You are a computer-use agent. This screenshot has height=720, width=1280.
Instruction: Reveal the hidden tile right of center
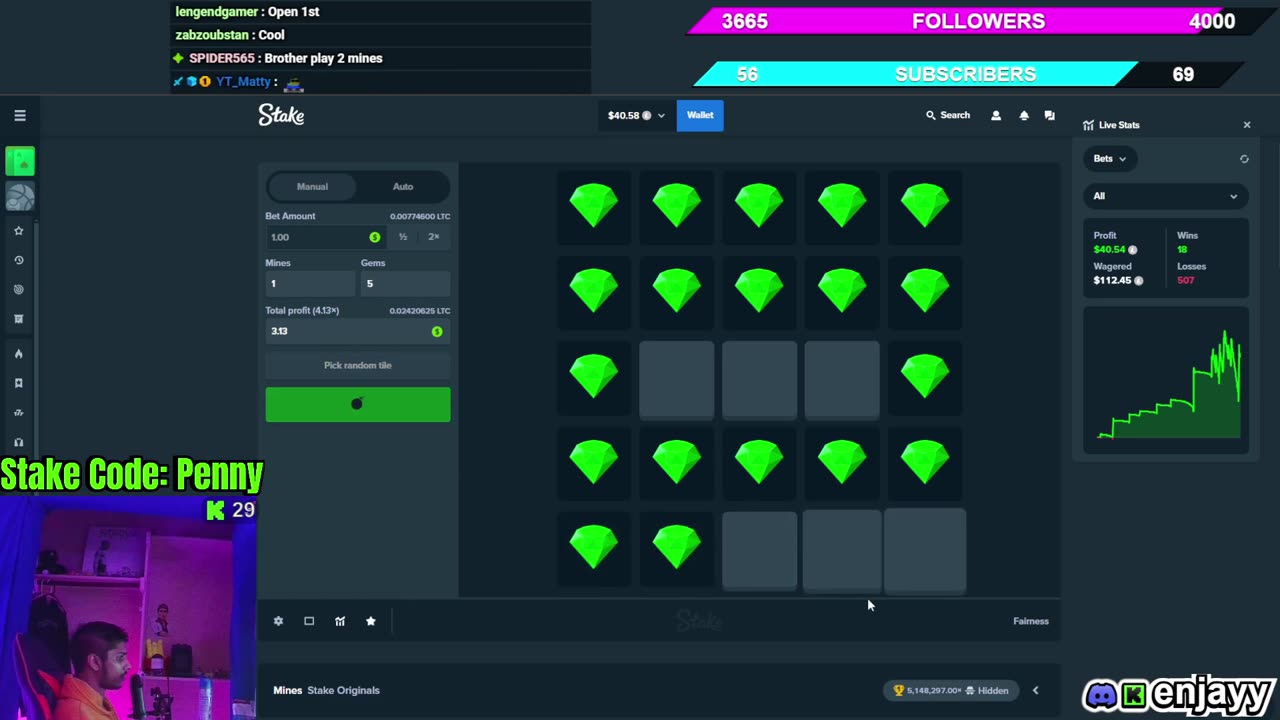(x=842, y=378)
